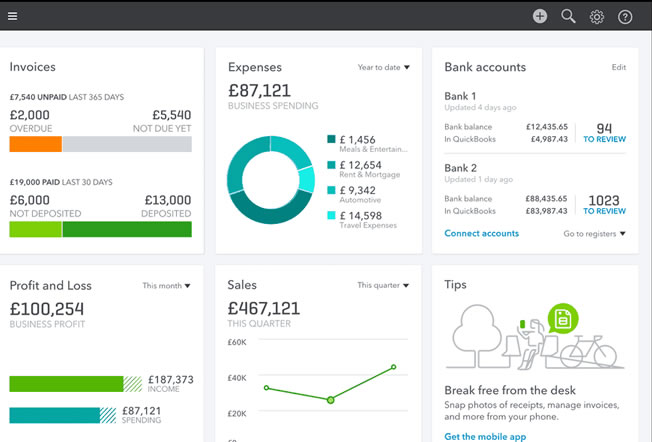Click the Break free from the desk heading
The image size is (652, 442).
tap(510, 390)
